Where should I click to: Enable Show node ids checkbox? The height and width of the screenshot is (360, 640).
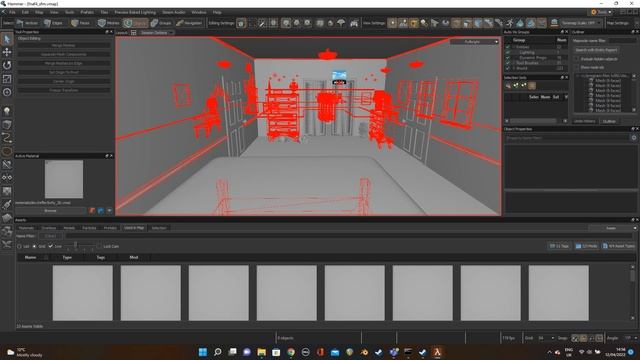[576, 67]
